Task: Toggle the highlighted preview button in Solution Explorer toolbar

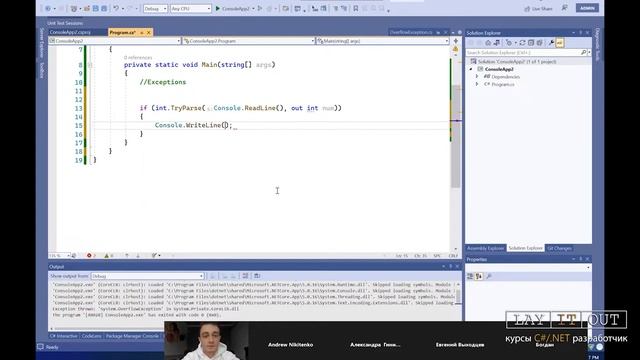Action: (560, 43)
